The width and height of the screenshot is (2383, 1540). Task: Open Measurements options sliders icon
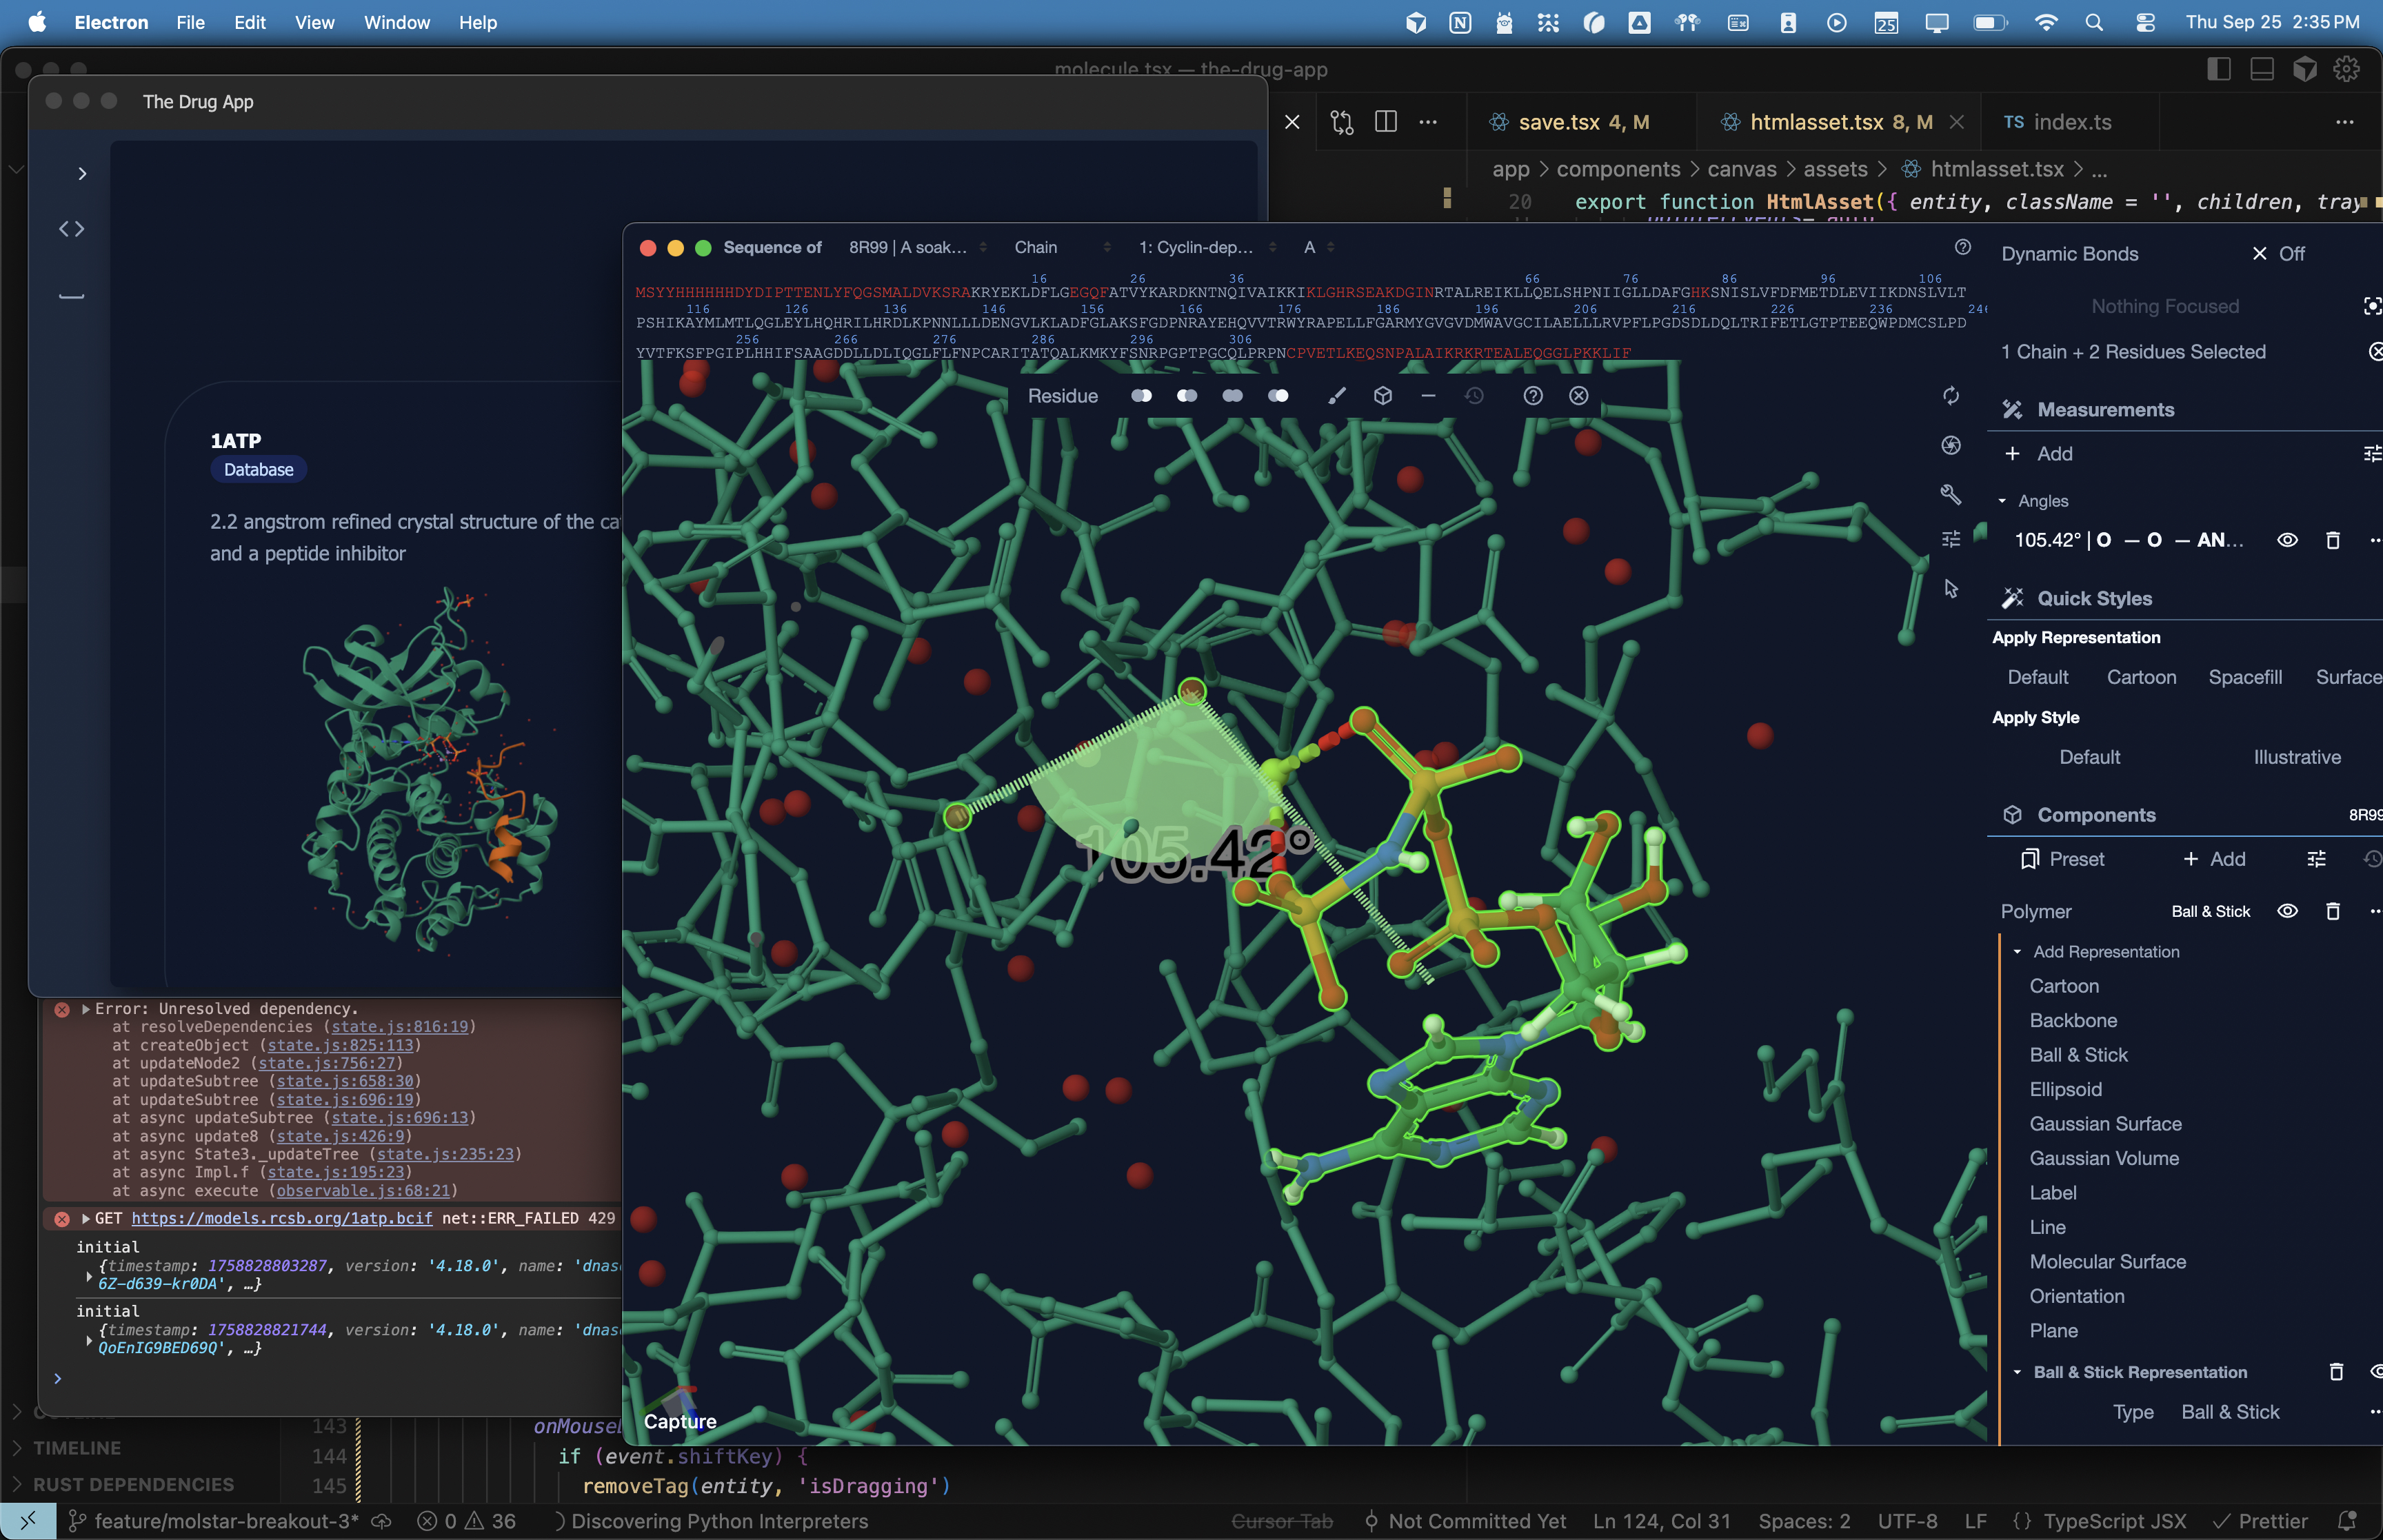[2371, 454]
